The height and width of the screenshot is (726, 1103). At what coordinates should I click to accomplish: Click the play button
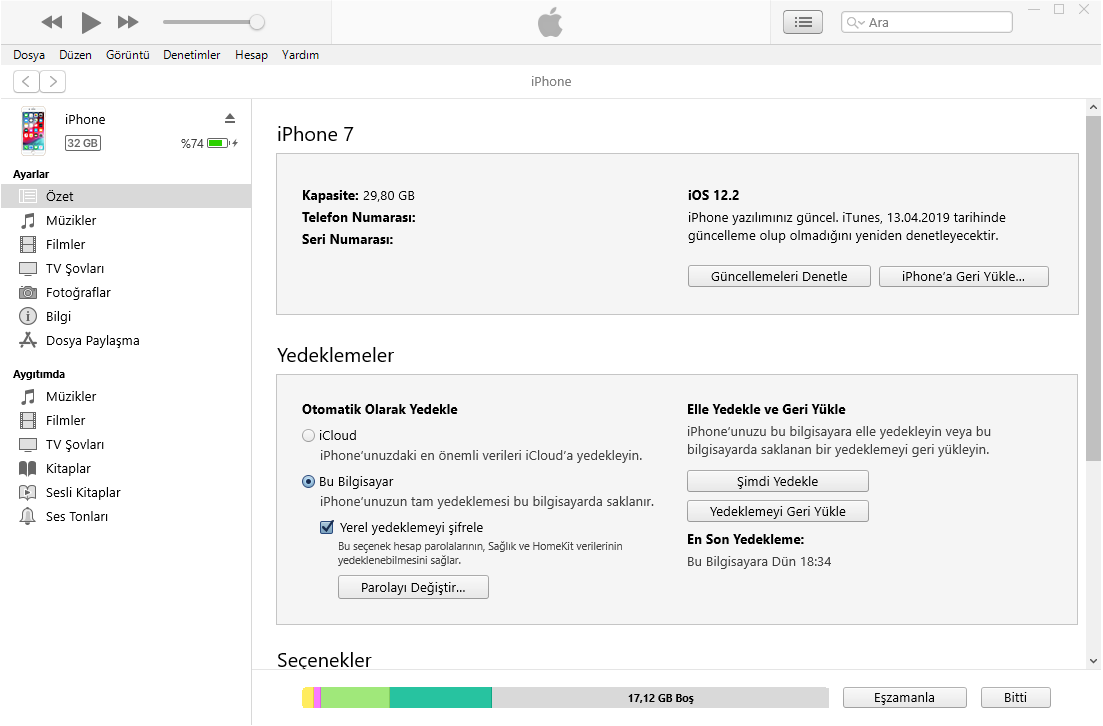[91, 23]
